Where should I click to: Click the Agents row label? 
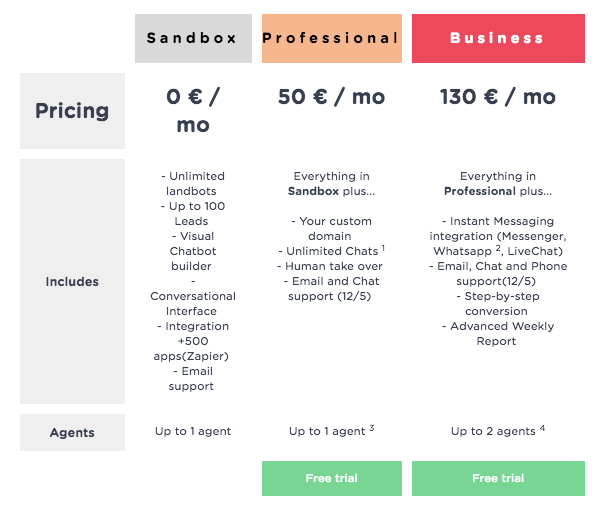tap(72, 432)
